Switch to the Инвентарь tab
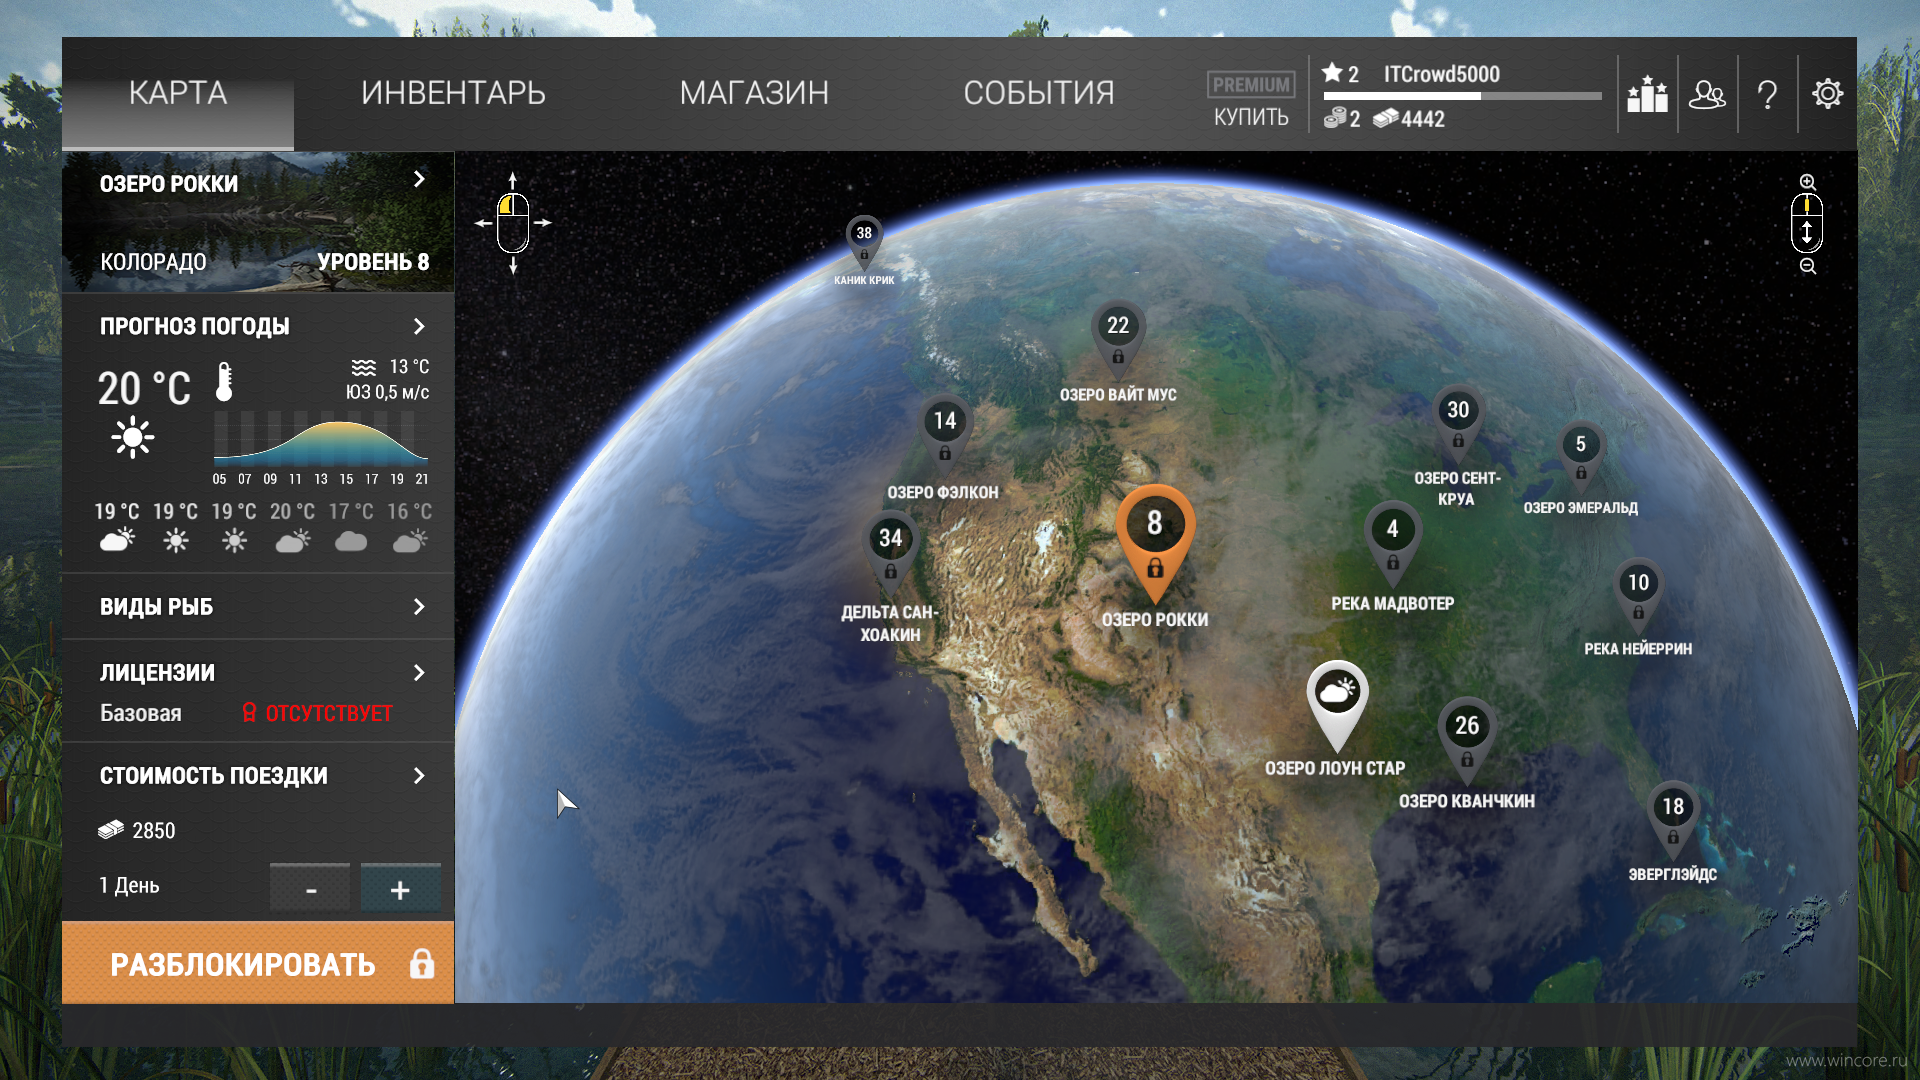 [453, 93]
